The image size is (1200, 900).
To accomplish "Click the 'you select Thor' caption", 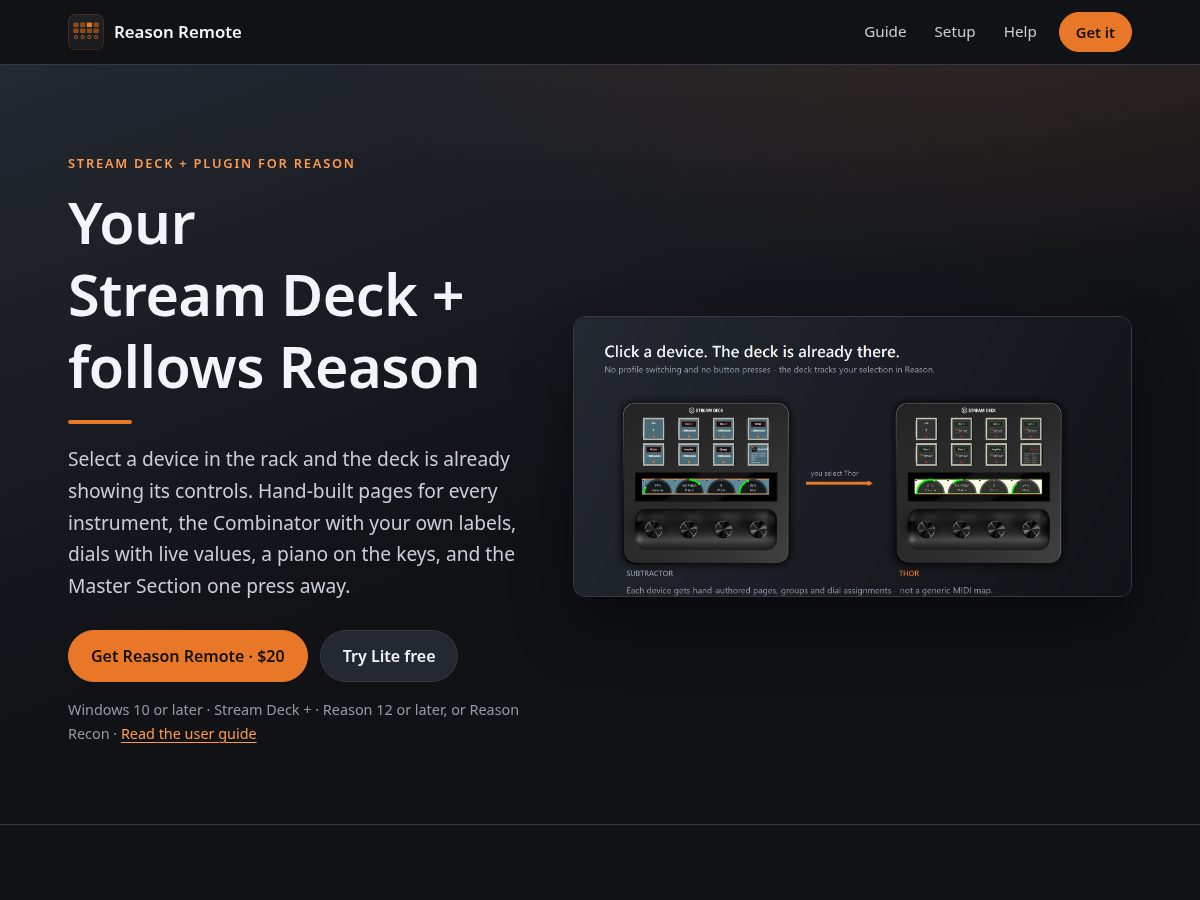I will coord(835,473).
